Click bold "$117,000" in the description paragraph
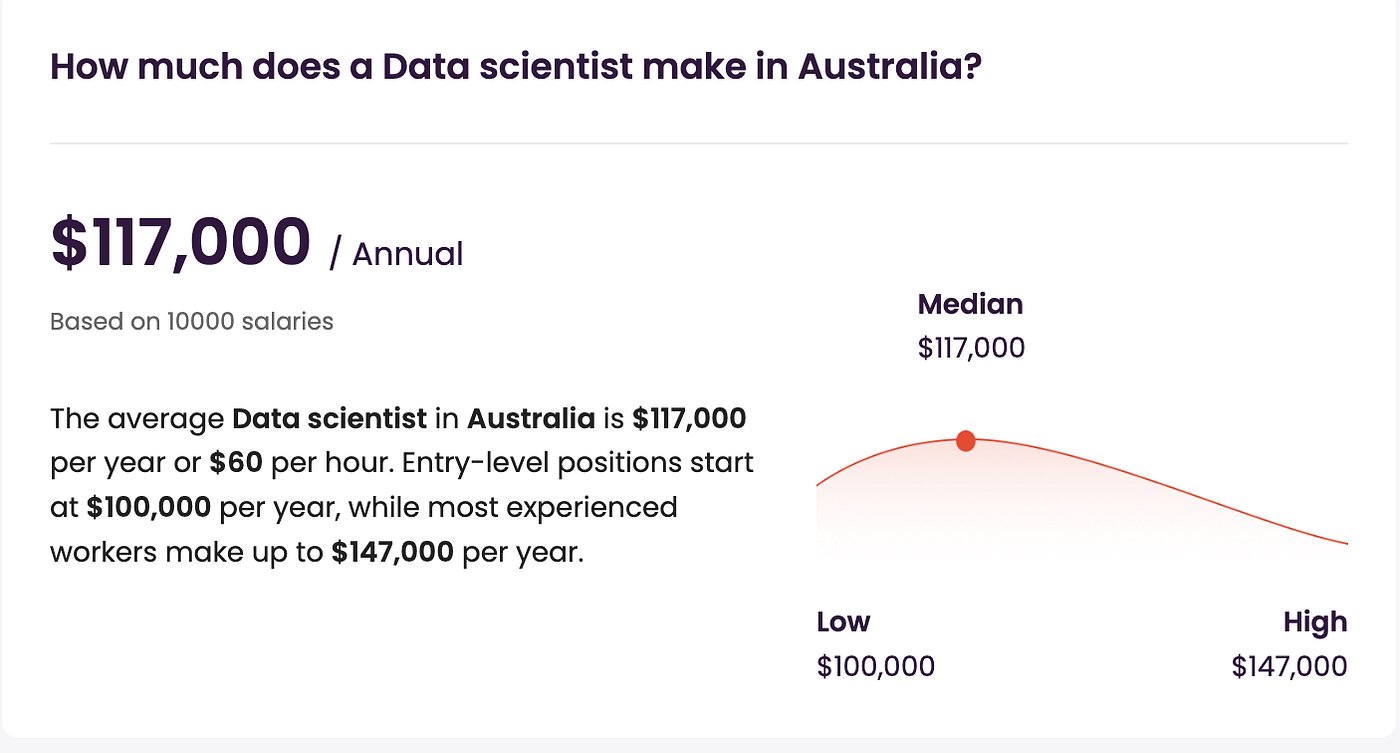This screenshot has height=753, width=1400. [x=689, y=418]
